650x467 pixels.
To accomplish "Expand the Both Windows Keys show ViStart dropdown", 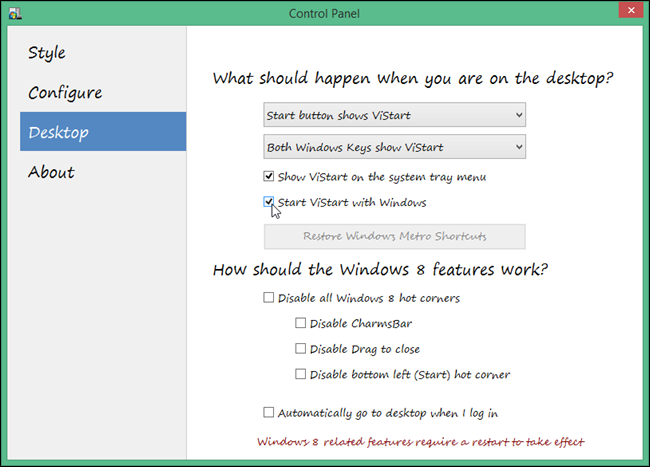I will tap(394, 147).
